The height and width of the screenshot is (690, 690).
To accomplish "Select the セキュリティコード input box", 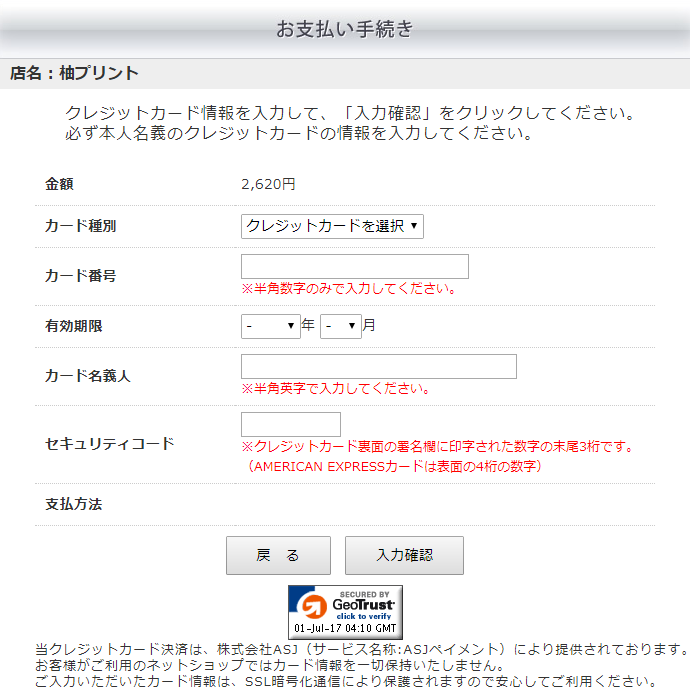I will 290,425.
